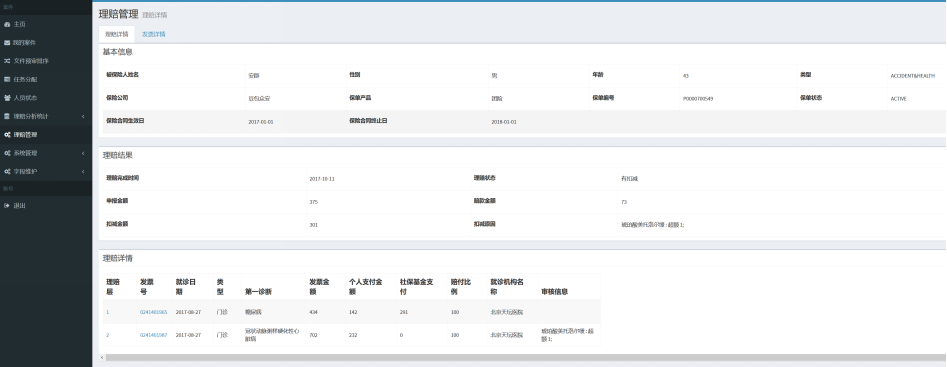The width and height of the screenshot is (947, 367).
Task: Click the 理赔结果 section title
Action: (117, 156)
